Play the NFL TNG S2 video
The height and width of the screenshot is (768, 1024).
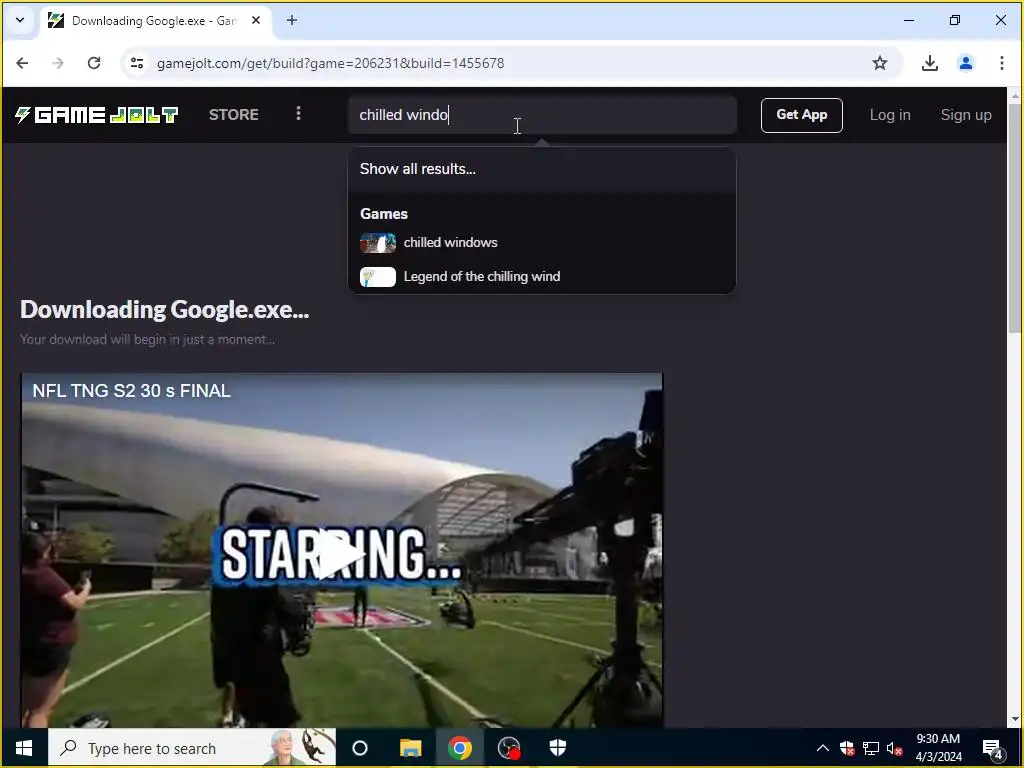(342, 554)
